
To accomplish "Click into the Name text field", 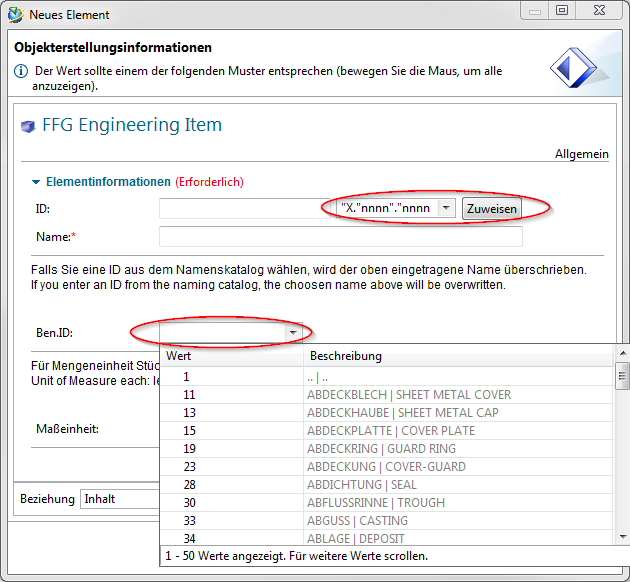I will point(340,237).
